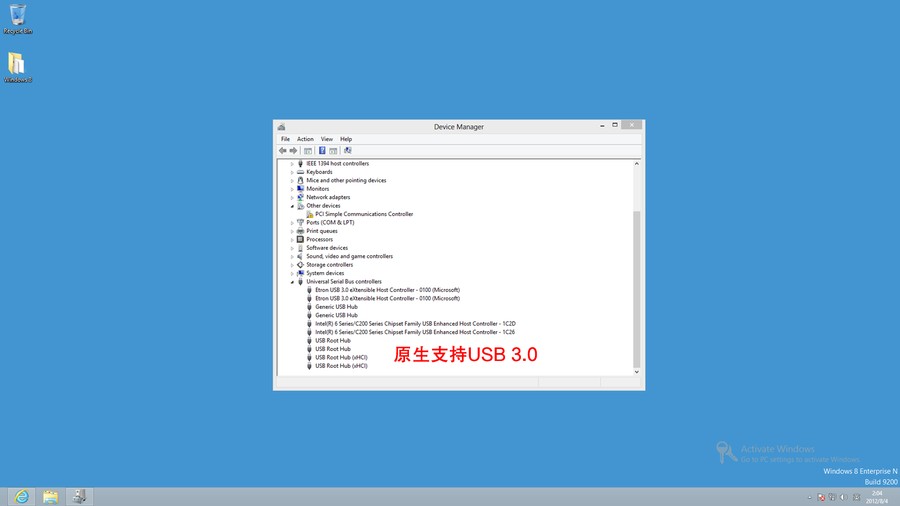Click the Device Manager taskbar icon

click(x=79, y=497)
